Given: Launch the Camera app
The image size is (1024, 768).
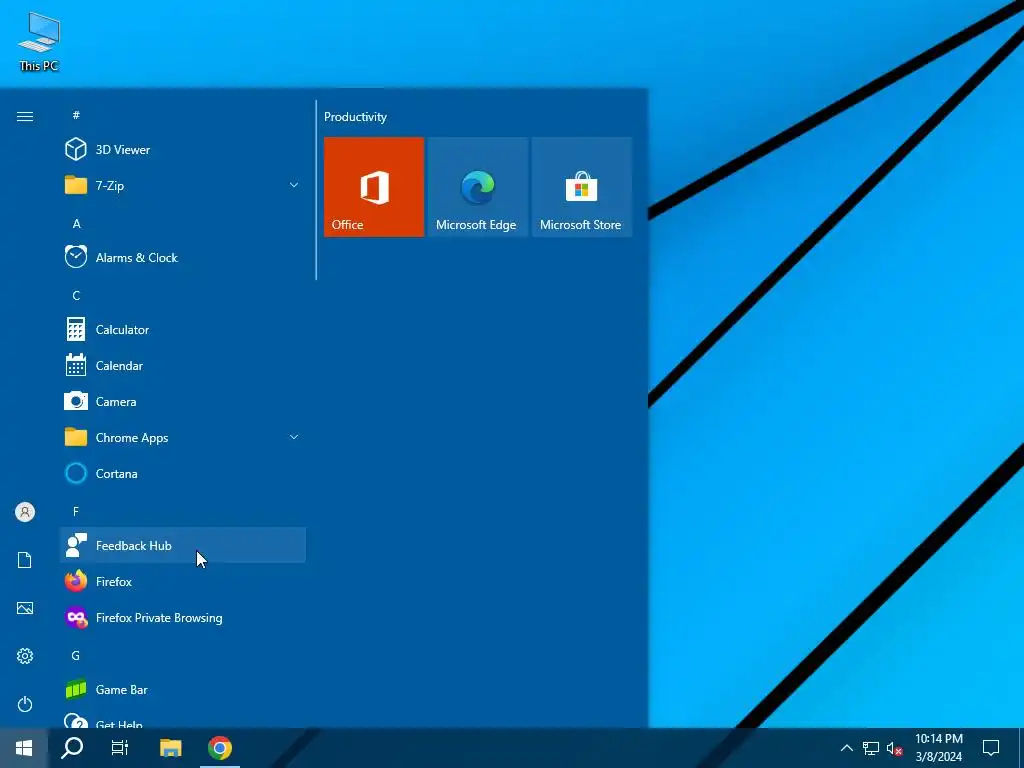Looking at the screenshot, I should pyautogui.click(x=183, y=402).
